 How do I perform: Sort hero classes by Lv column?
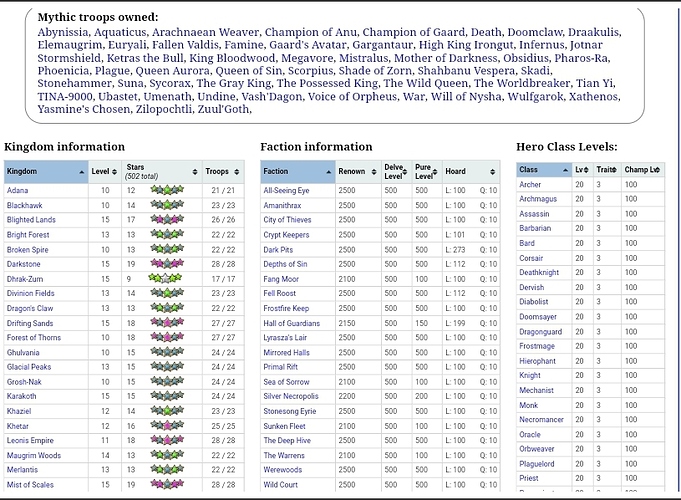coord(582,170)
